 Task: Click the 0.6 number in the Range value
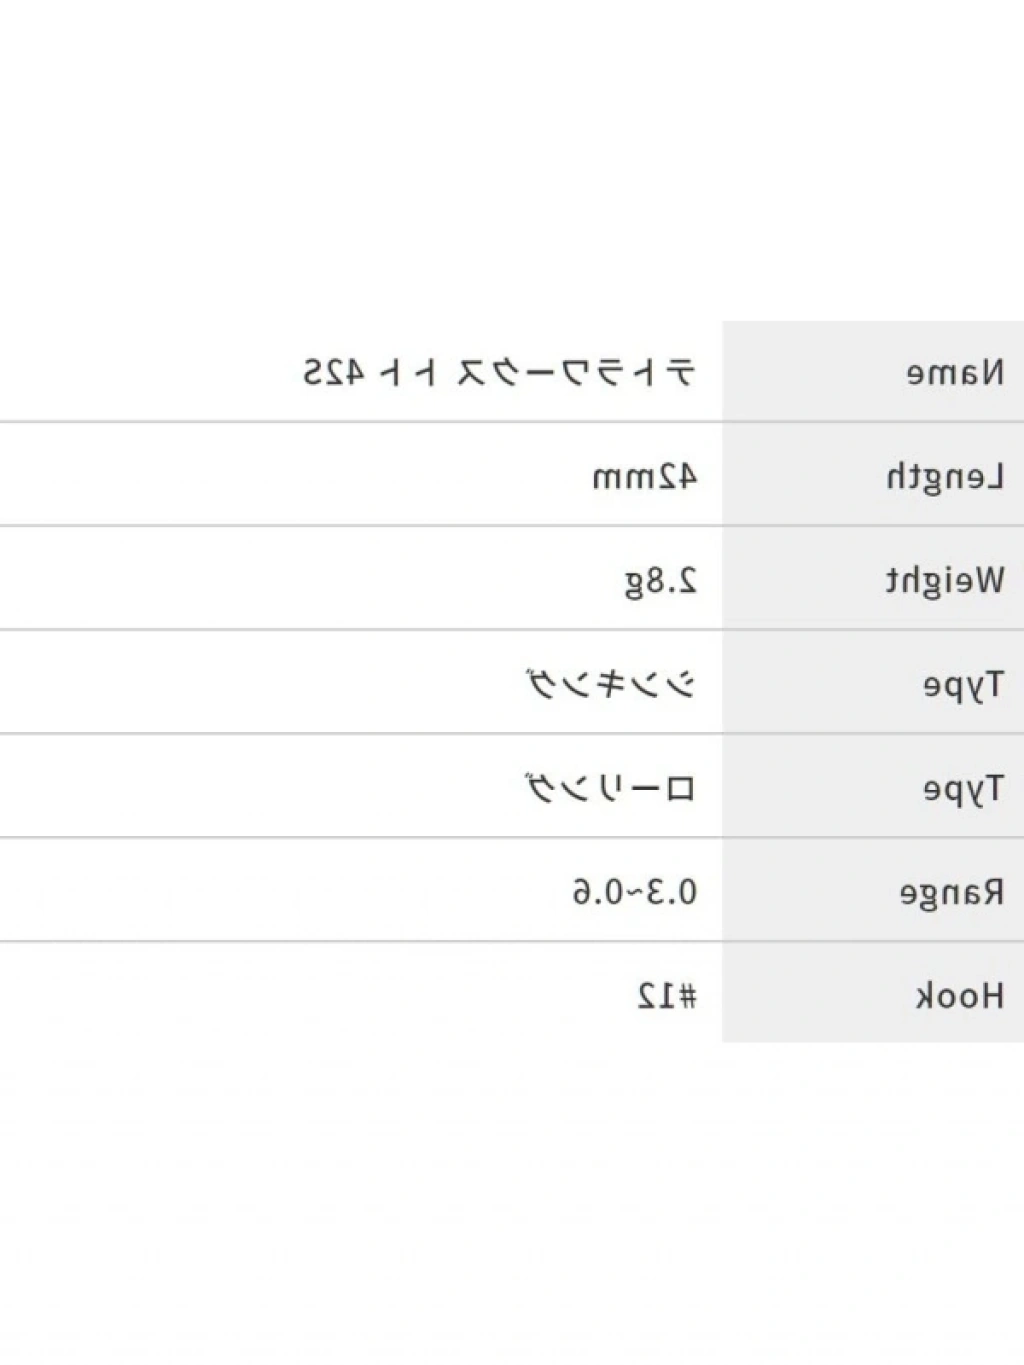[598, 892]
